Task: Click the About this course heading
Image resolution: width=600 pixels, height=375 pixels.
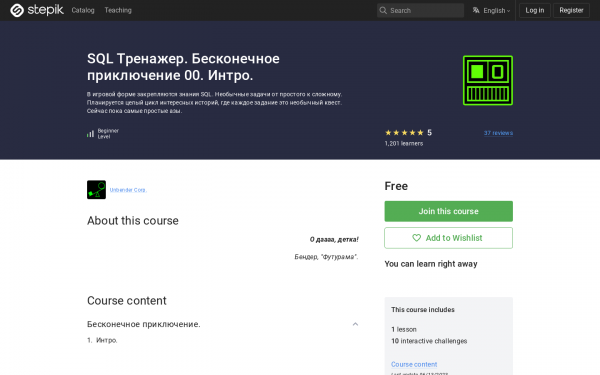Action: point(133,221)
